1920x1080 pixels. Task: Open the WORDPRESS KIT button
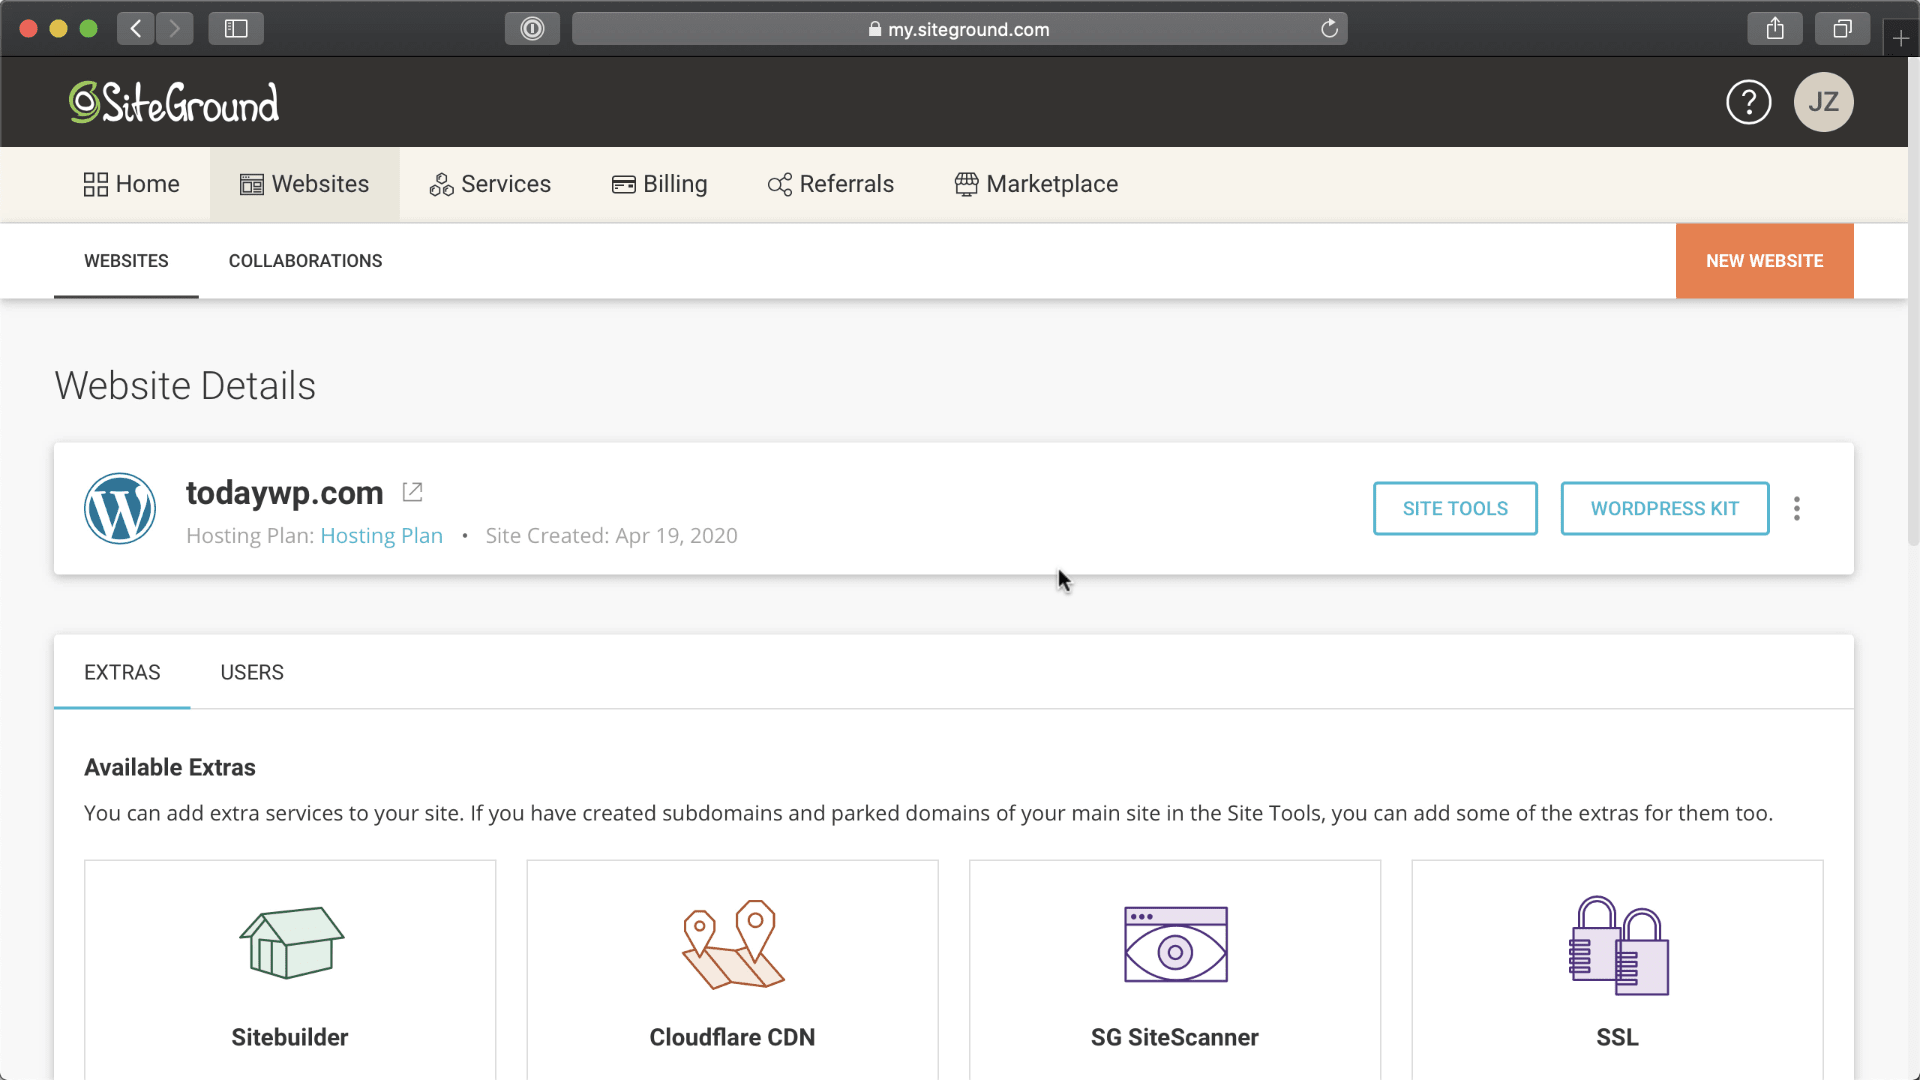(1665, 509)
